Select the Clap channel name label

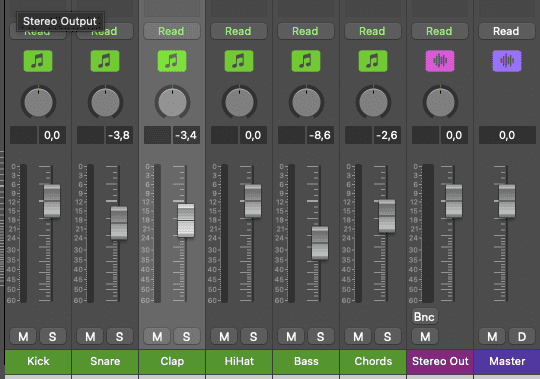[172, 361]
